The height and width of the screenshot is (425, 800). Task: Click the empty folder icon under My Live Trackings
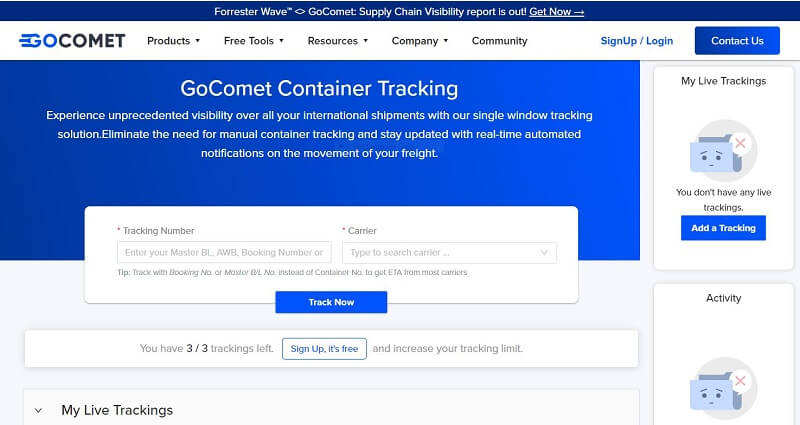click(x=723, y=151)
